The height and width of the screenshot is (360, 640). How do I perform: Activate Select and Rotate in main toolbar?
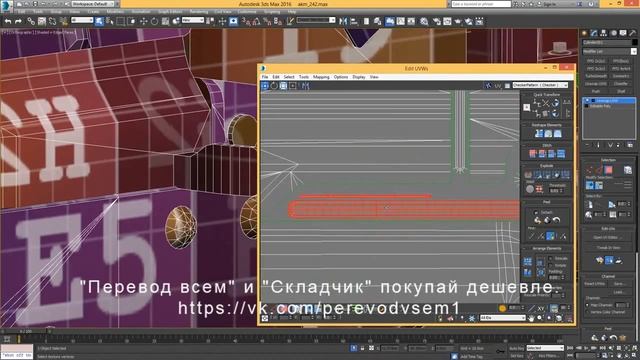pyautogui.click(x=154, y=21)
